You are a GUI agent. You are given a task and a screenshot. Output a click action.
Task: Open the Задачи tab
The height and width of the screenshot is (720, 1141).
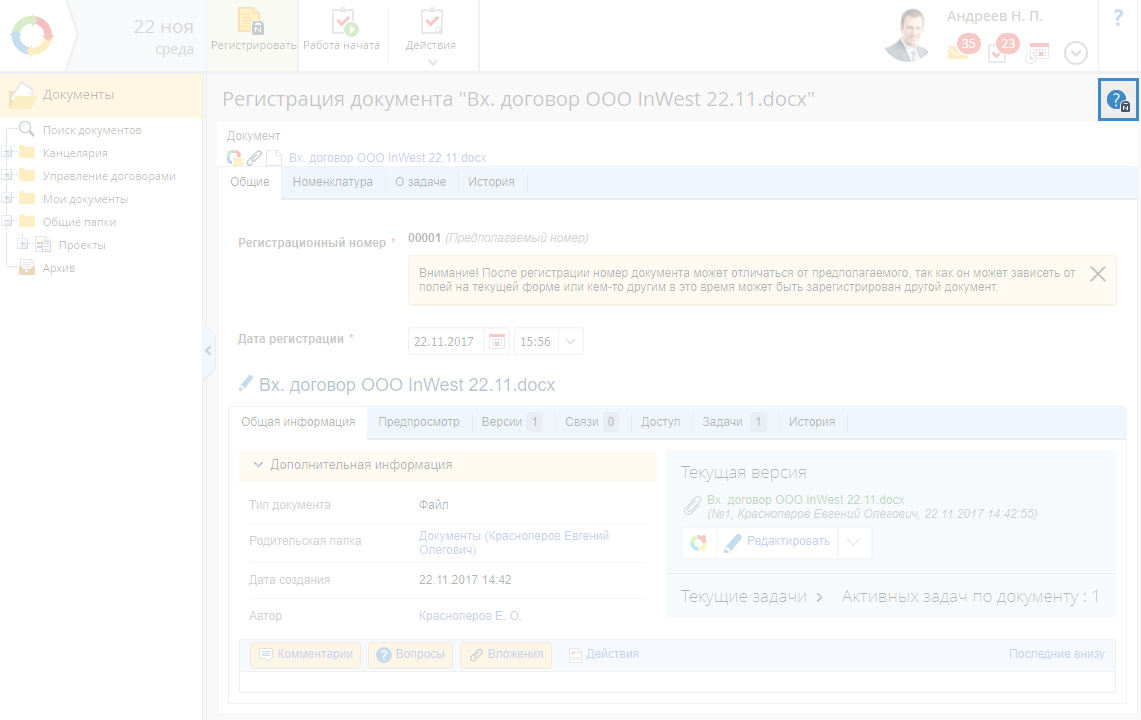click(734, 422)
